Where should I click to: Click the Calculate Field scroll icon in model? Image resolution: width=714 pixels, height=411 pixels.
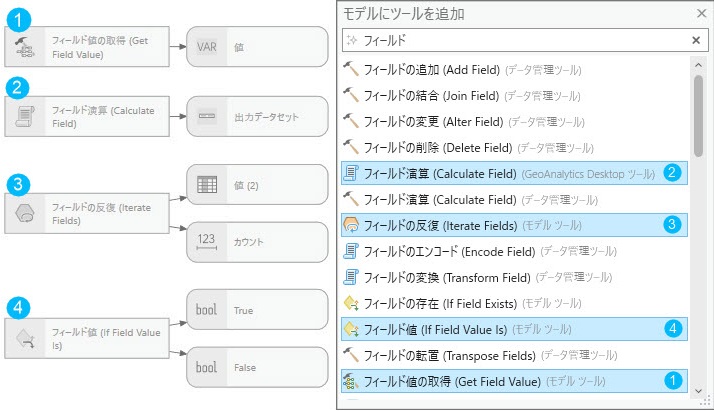pos(25,116)
